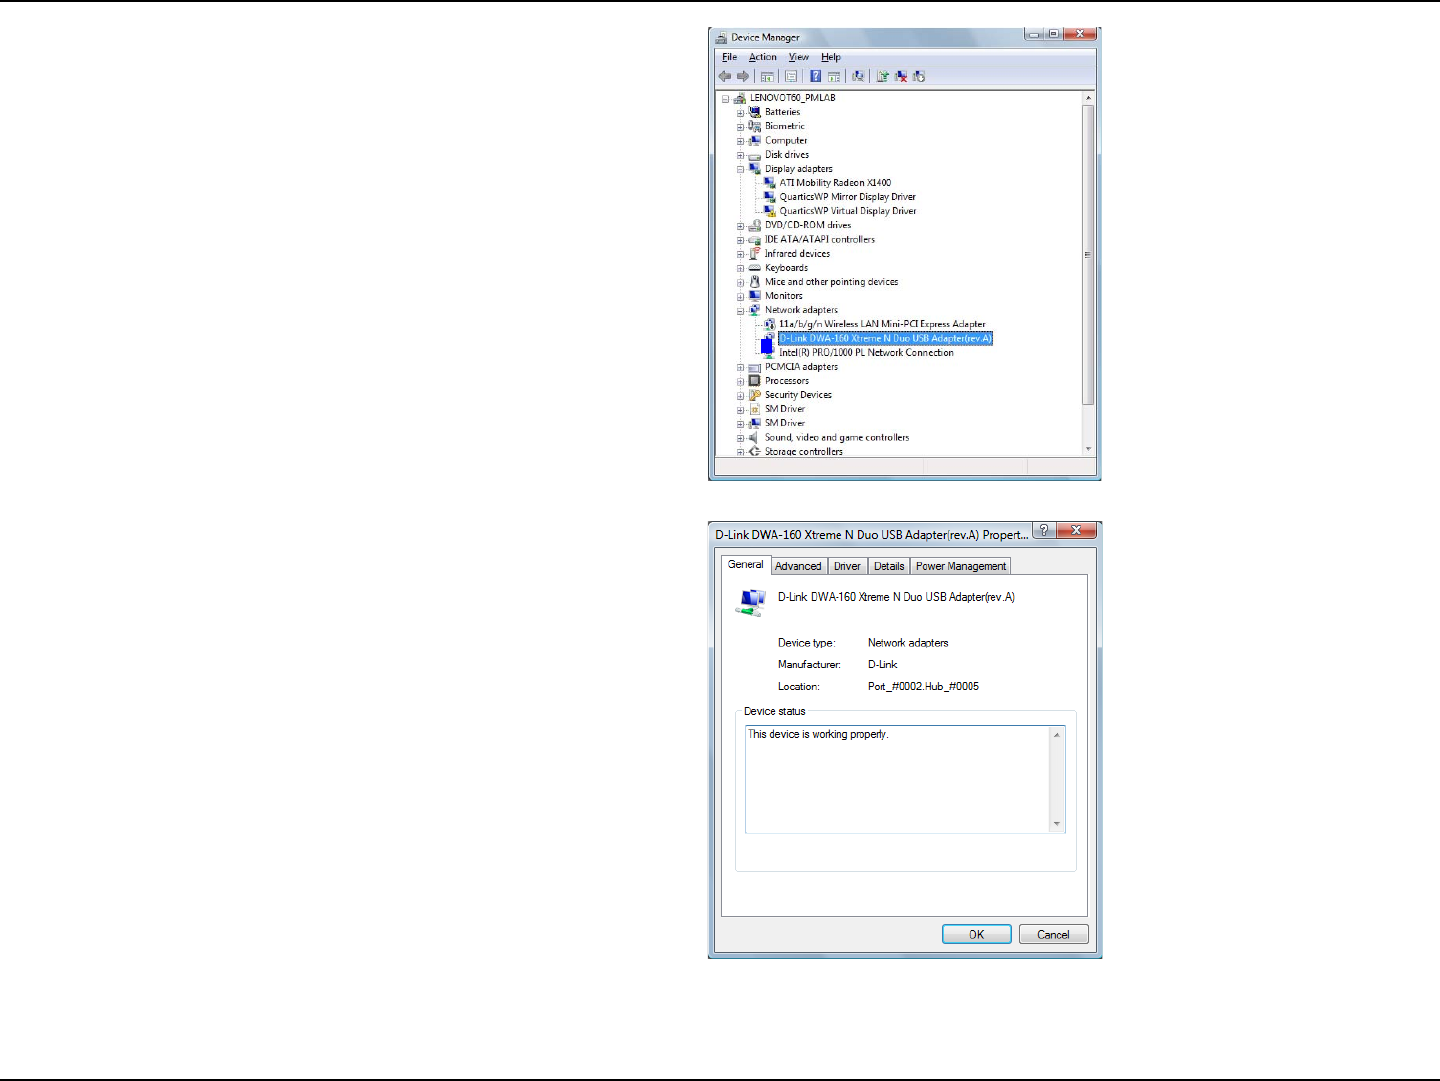Screen dimensions: 1440x1081
Task: Click the question mark help button in Properties title bar
Action: pyautogui.click(x=1044, y=530)
